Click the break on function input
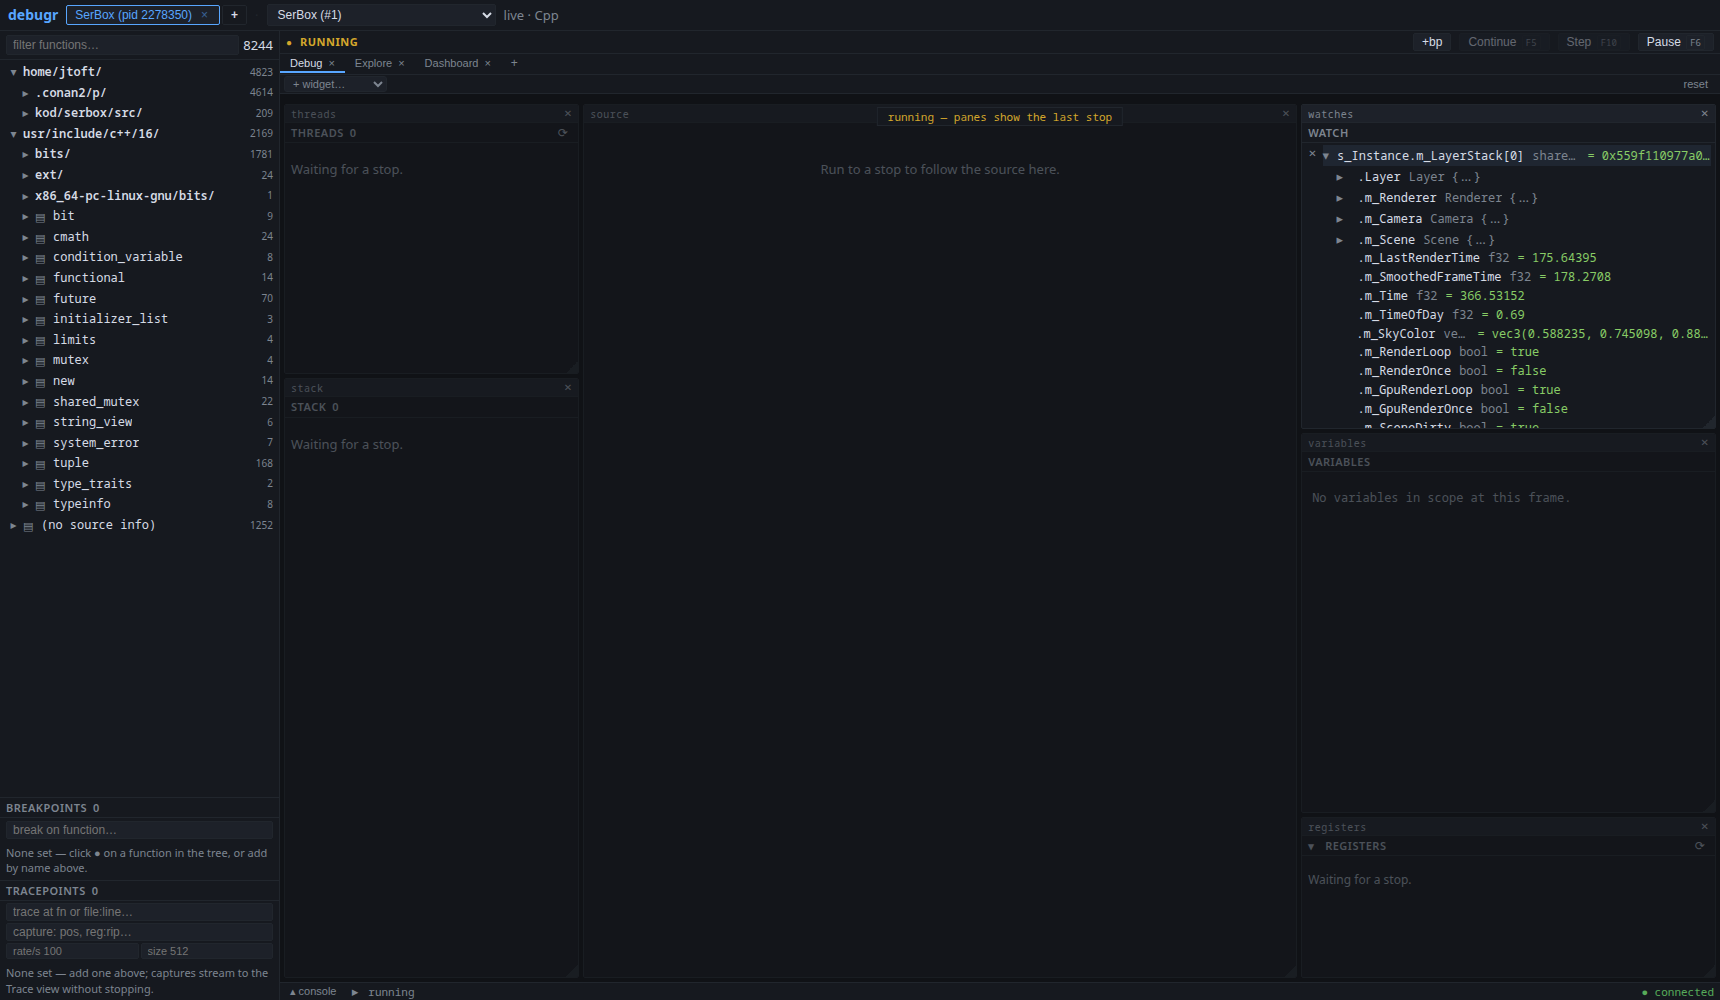Image resolution: width=1720 pixels, height=1000 pixels. pos(139,830)
